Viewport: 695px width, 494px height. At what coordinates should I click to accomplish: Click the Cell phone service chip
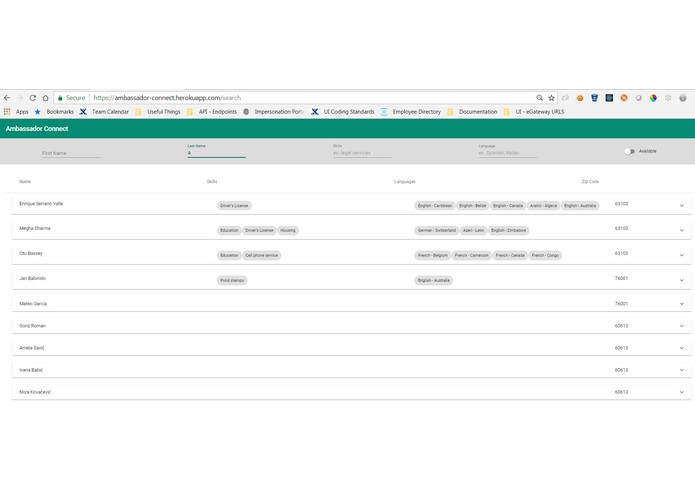point(262,255)
